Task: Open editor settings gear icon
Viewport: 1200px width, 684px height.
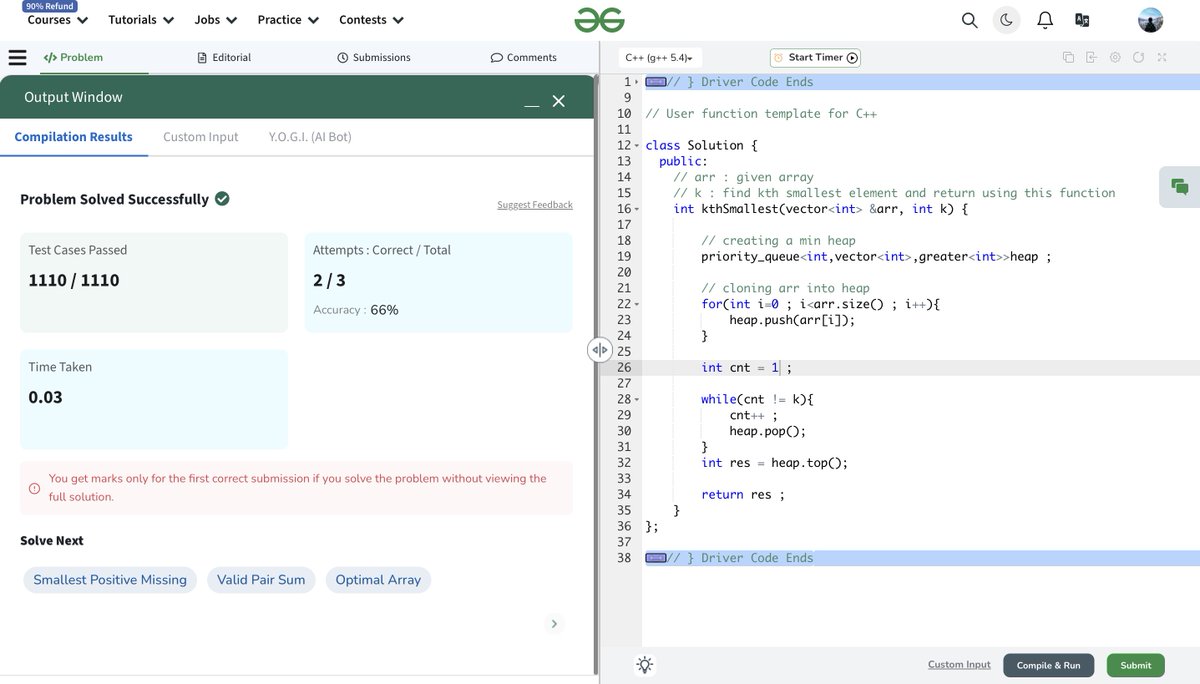Action: 1115,58
